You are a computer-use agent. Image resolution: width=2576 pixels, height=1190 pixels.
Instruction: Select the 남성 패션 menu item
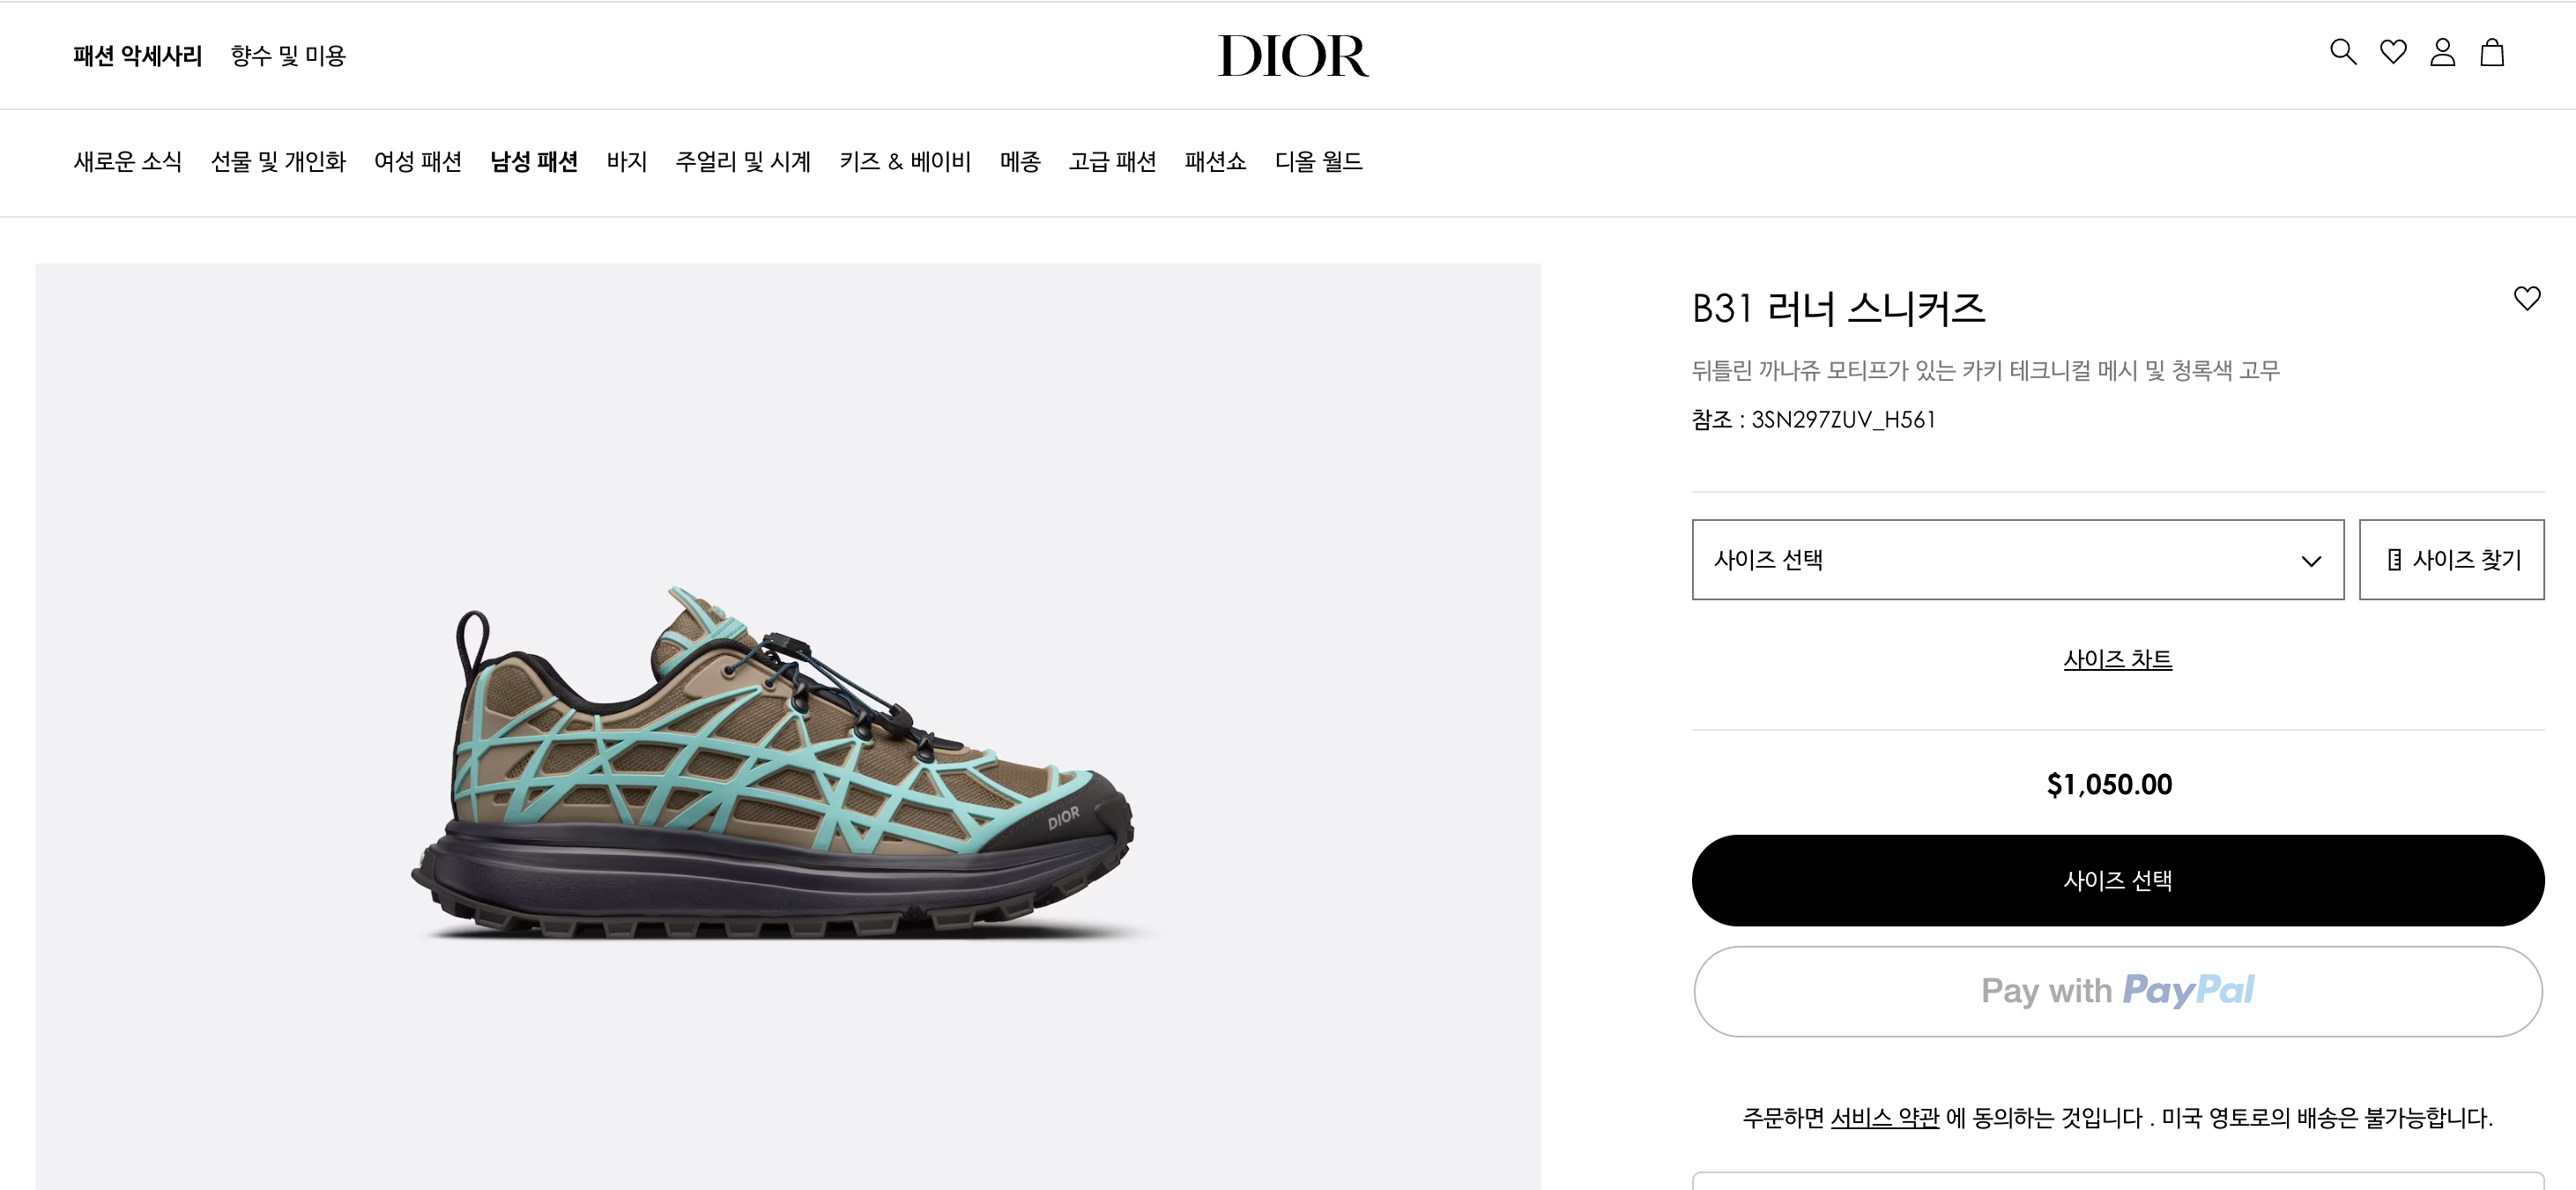click(x=534, y=162)
